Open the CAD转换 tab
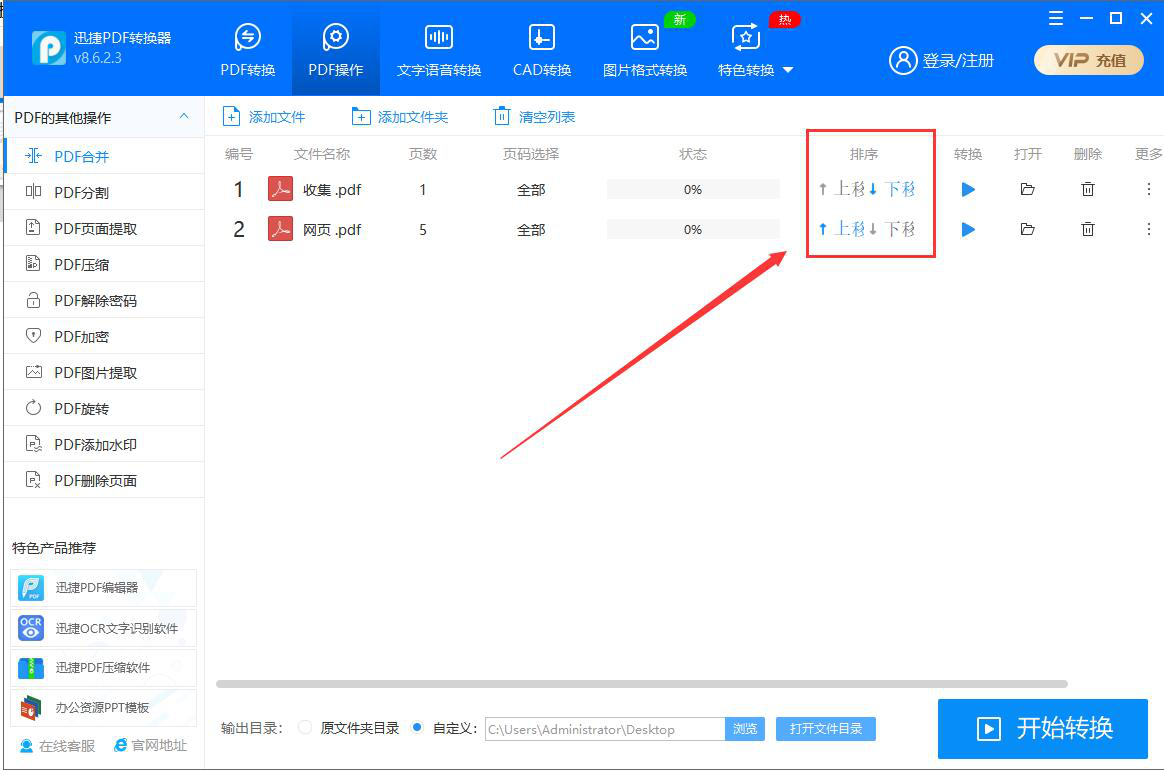 coord(542,50)
